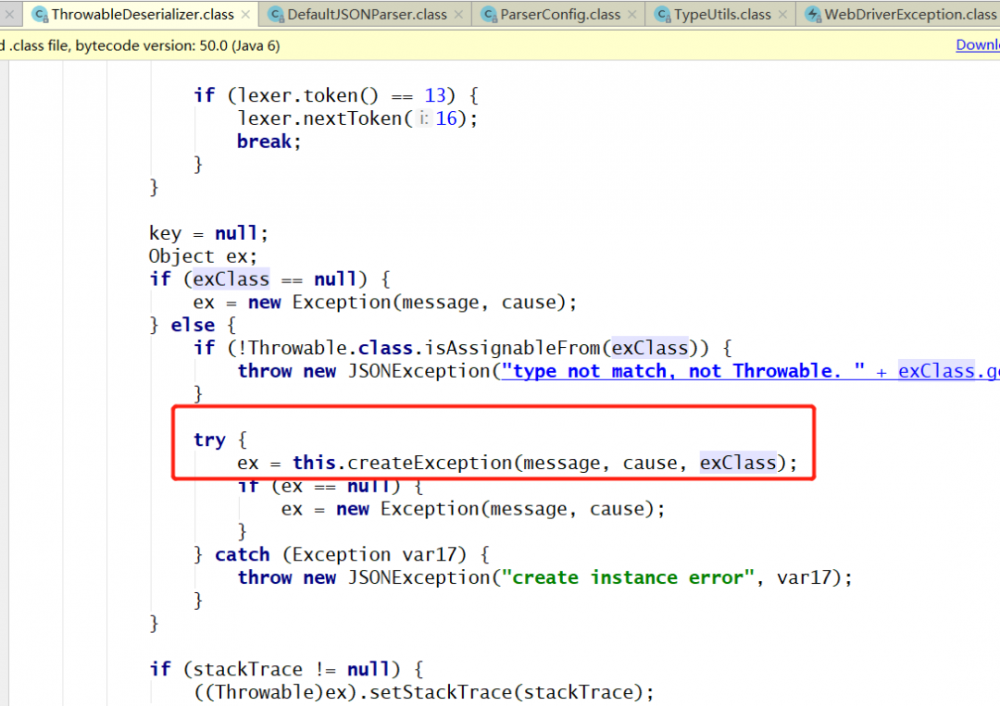This screenshot has height=706, width=1000.
Task: Click the class icon on ThrowableDeserializer.class tab
Action: coord(40,15)
